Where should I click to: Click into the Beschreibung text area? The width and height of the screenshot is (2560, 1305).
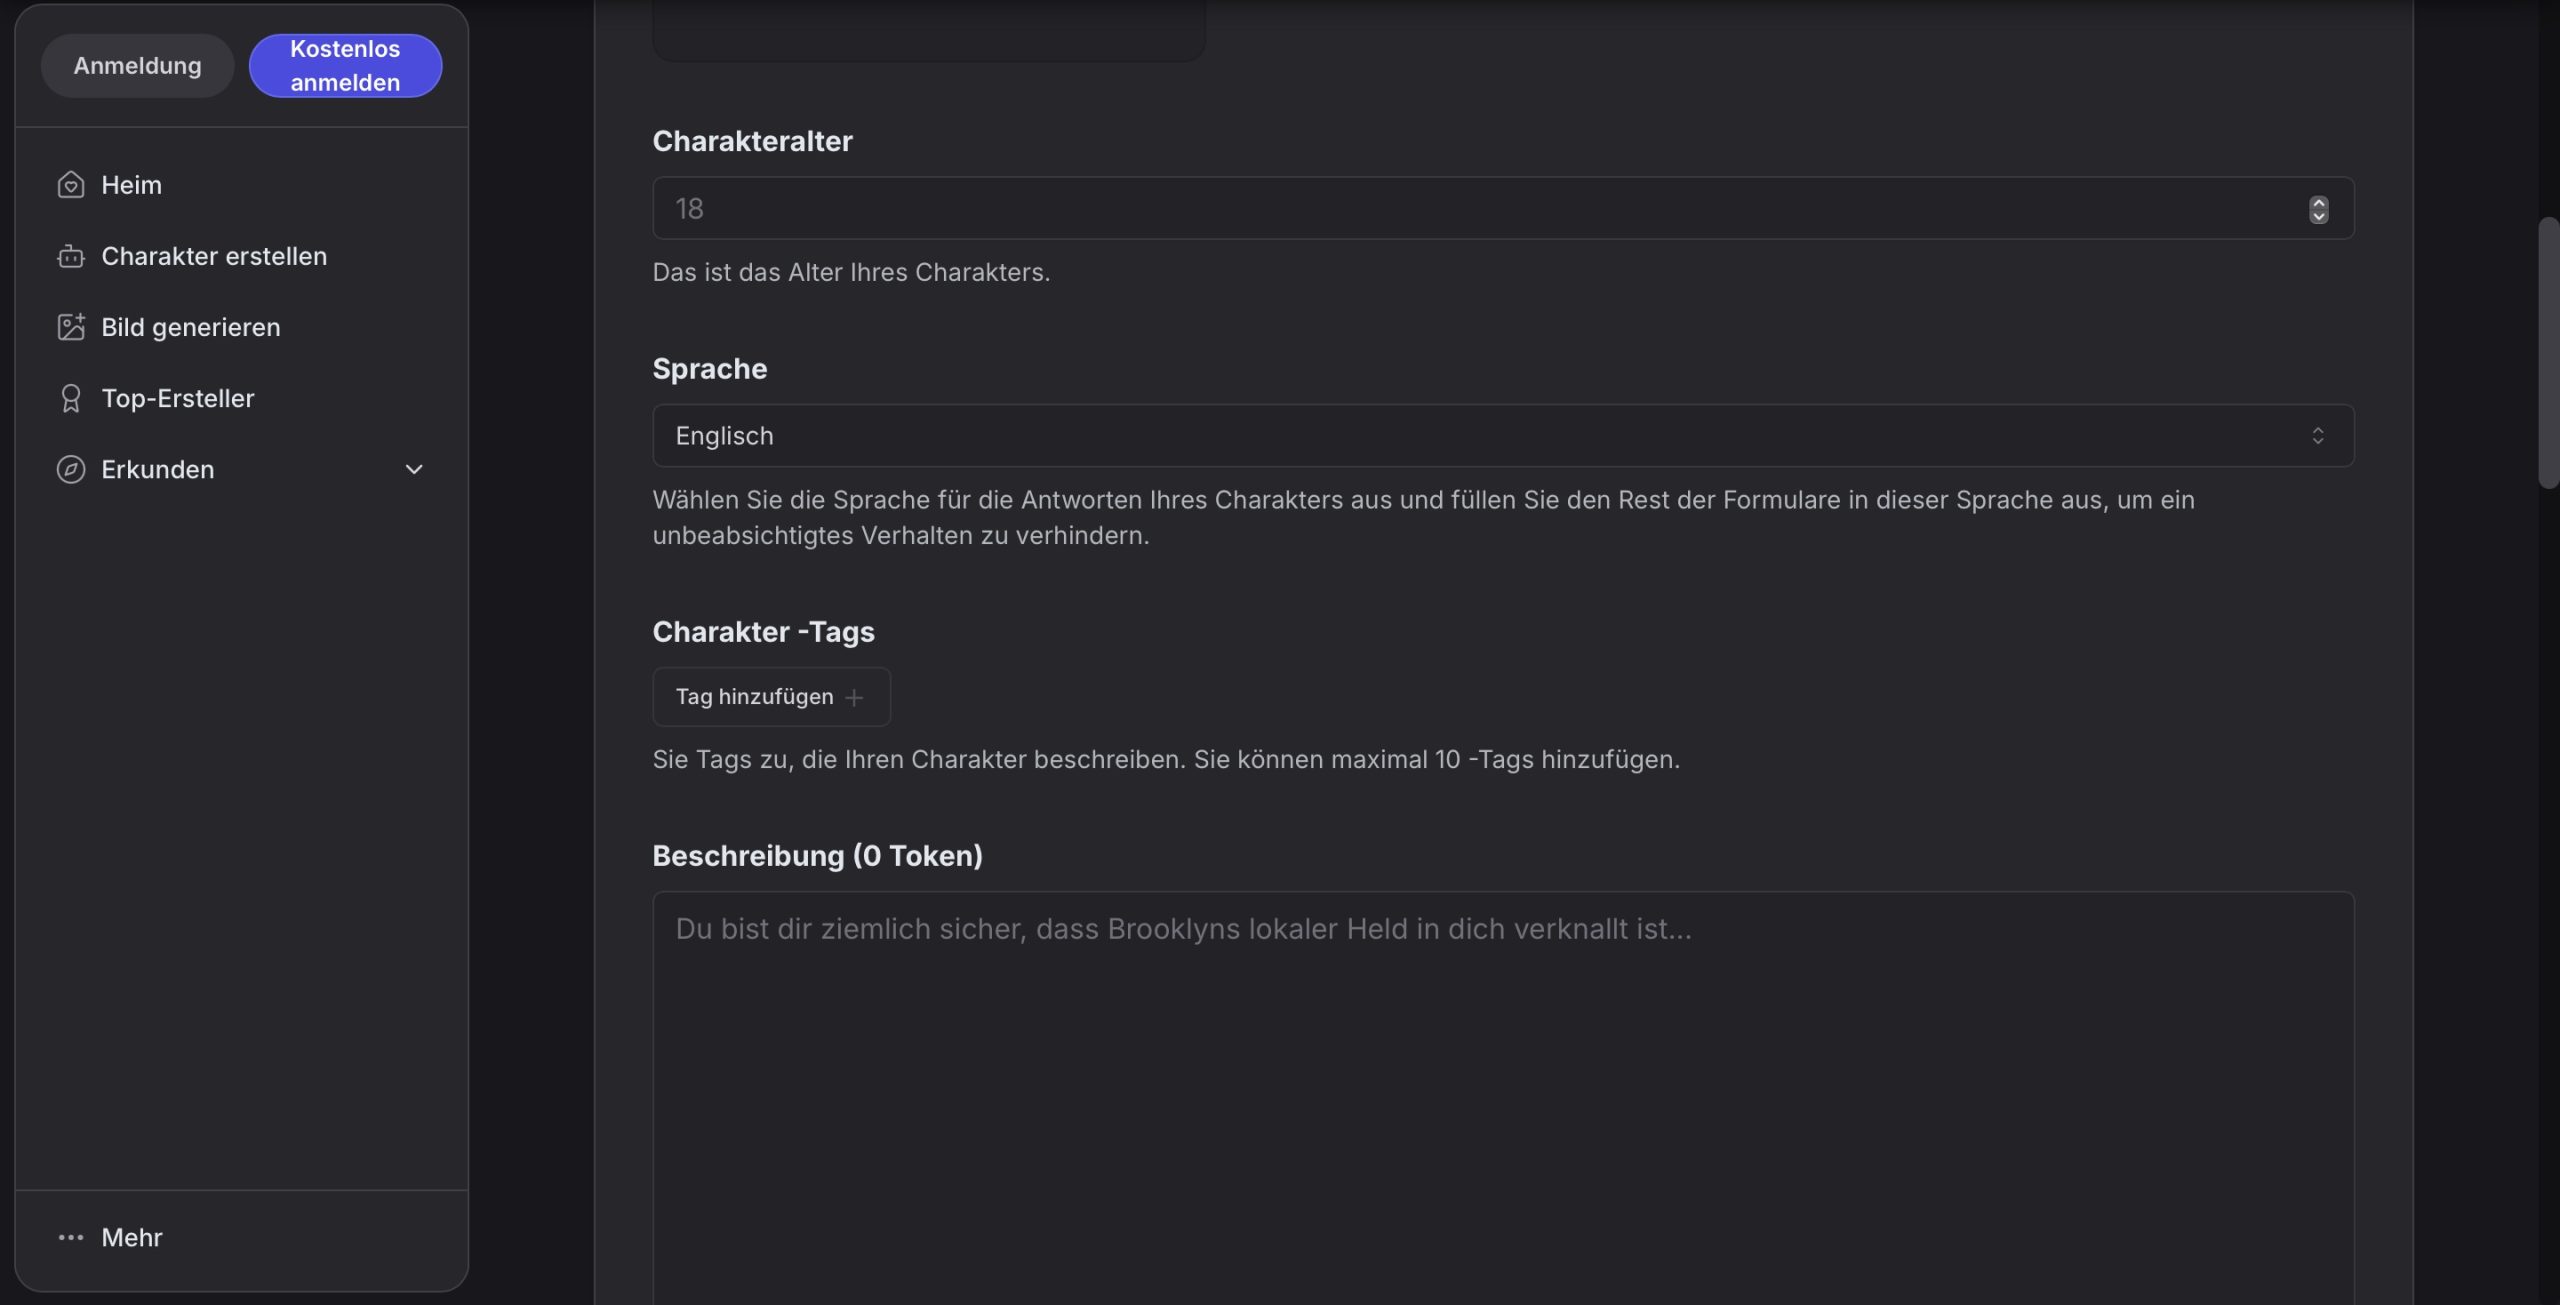[1503, 1098]
